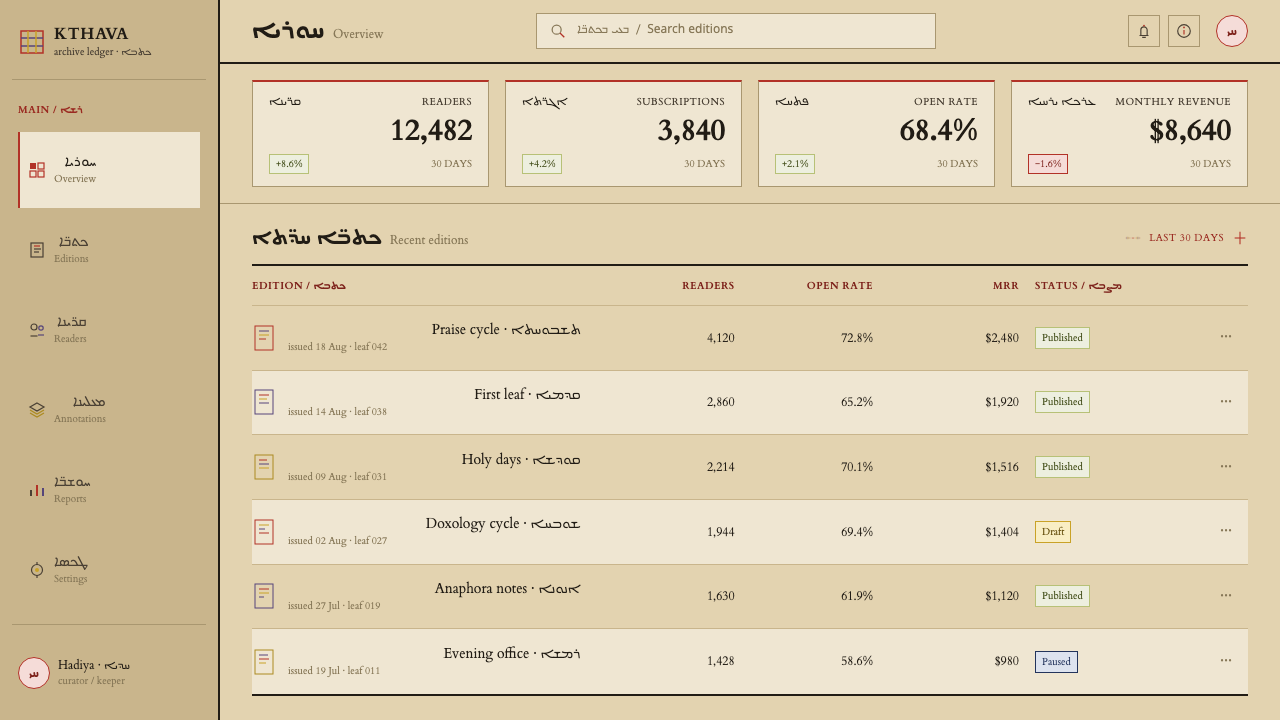Click the Evening office edition document icon
Image resolution: width=1280 pixels, height=720 pixels.
point(264,661)
